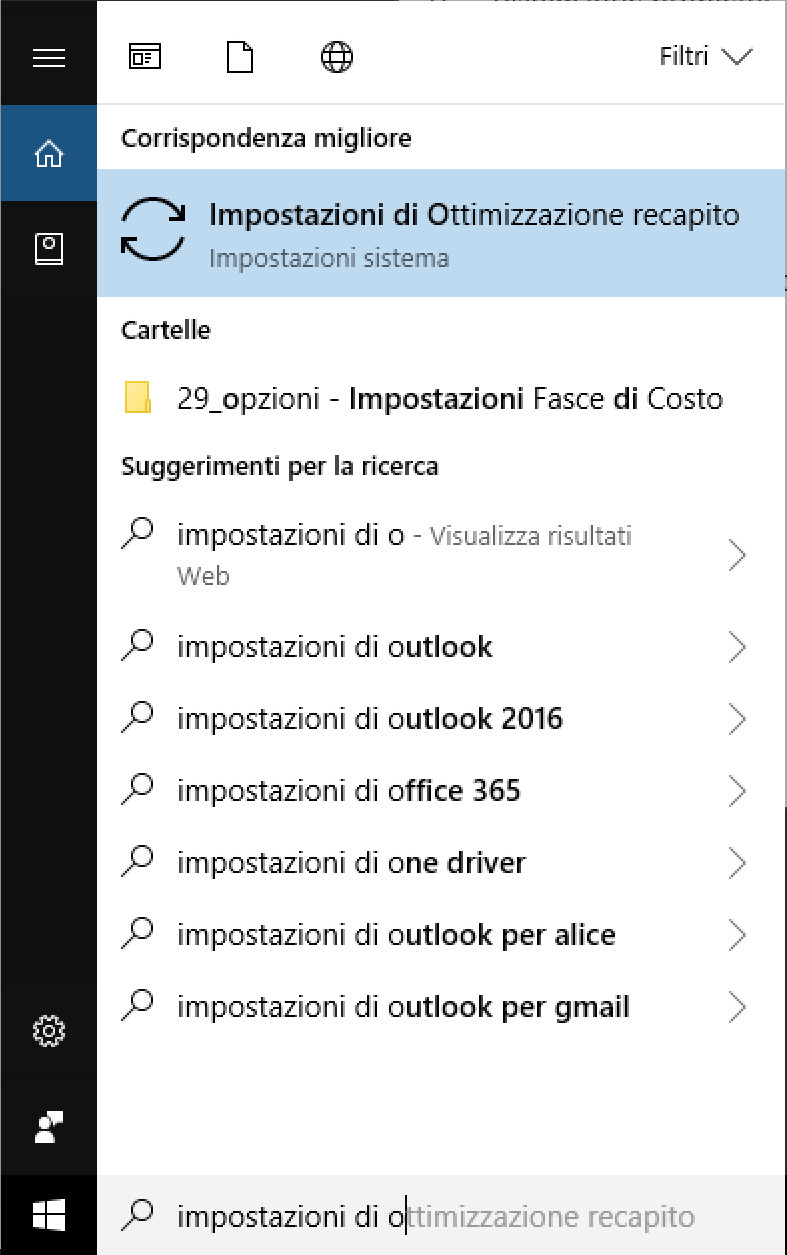
Task: Expand arrow for 'impostazioni di one driver'
Action: pyautogui.click(x=738, y=863)
